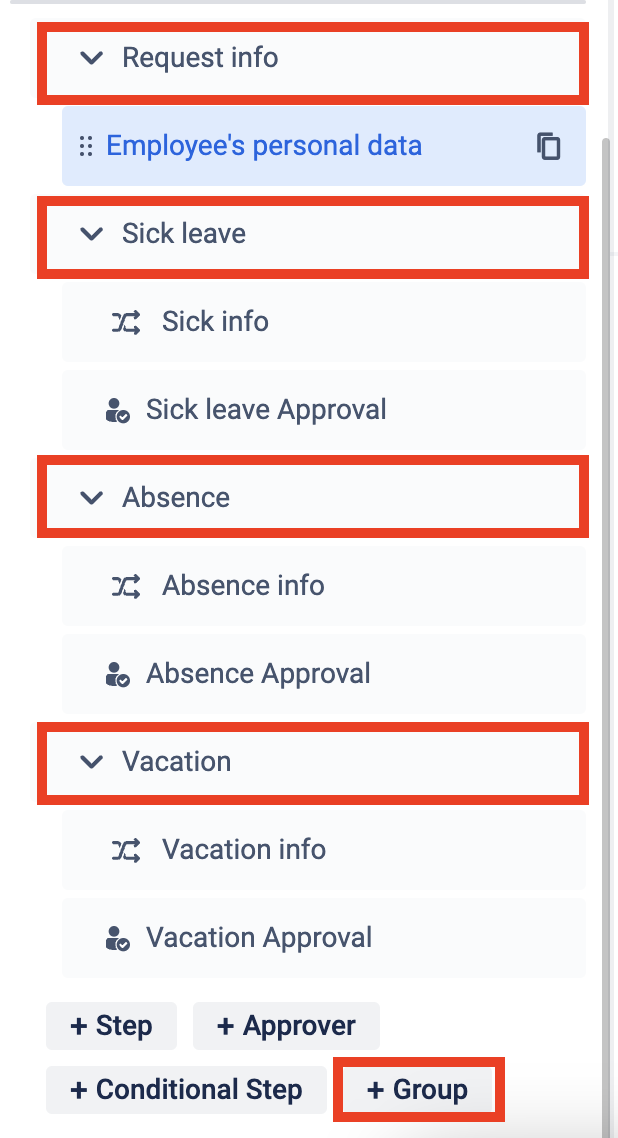Click the conditional icon next to Absence info
The height and width of the screenshot is (1138, 618).
125,586
